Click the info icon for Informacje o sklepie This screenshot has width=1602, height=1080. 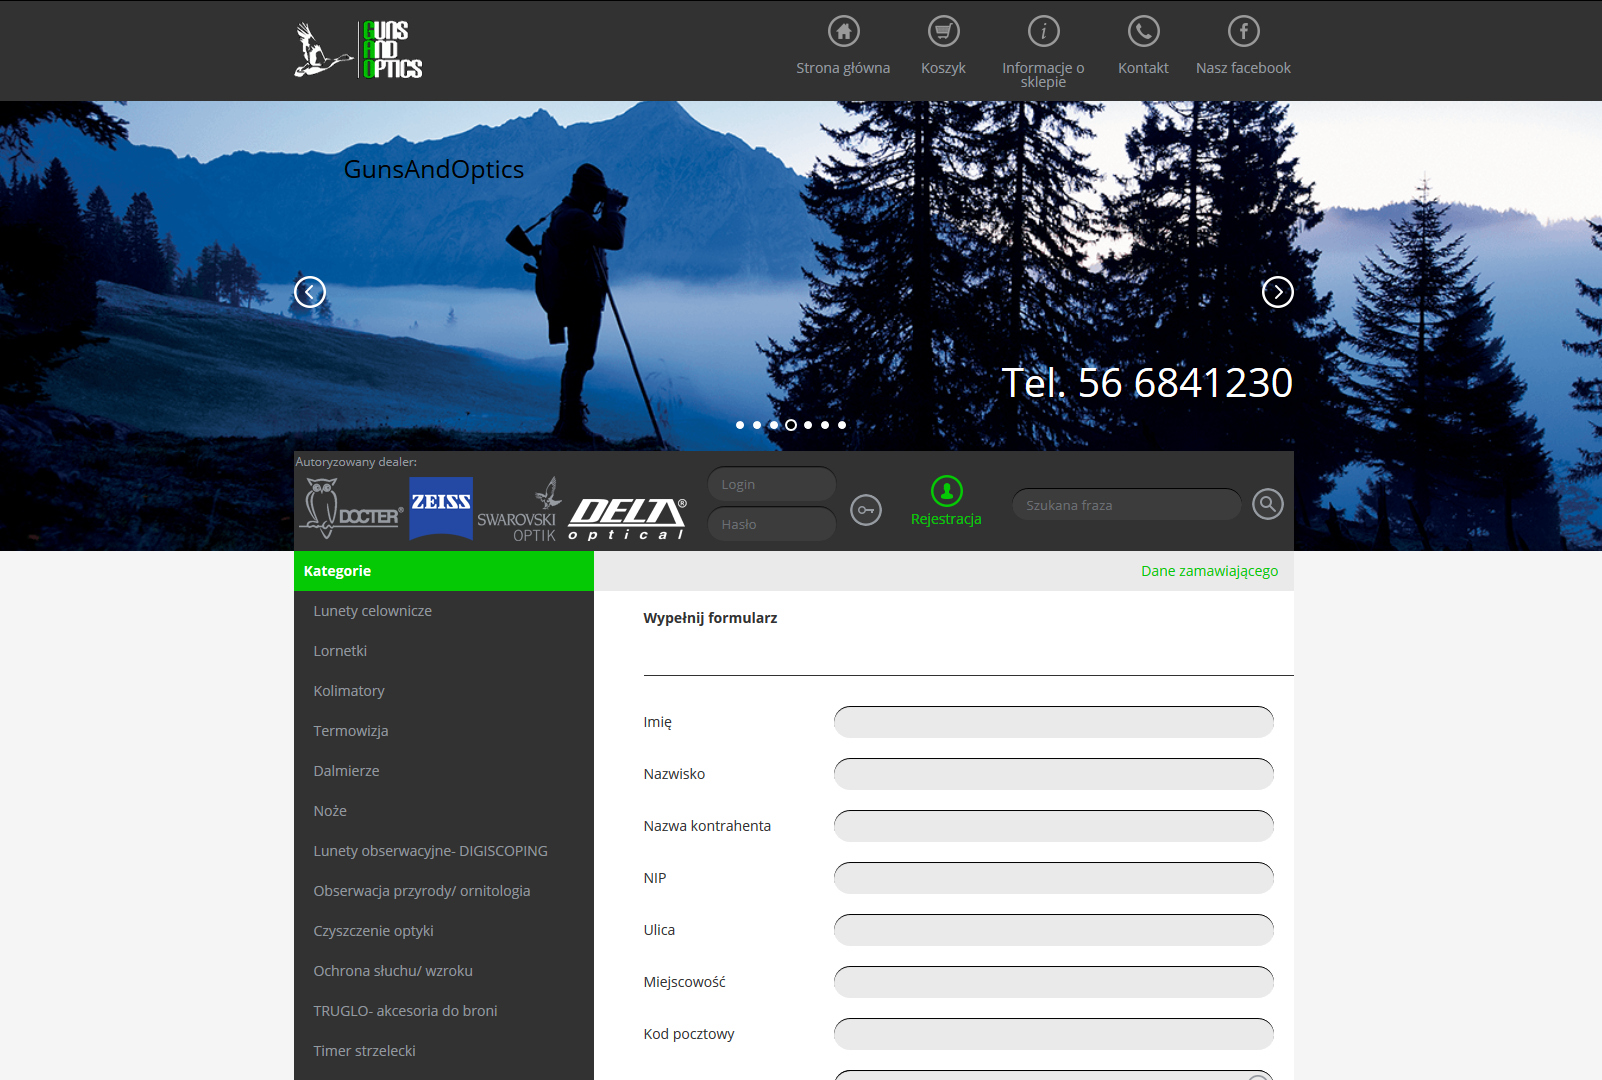click(x=1043, y=32)
